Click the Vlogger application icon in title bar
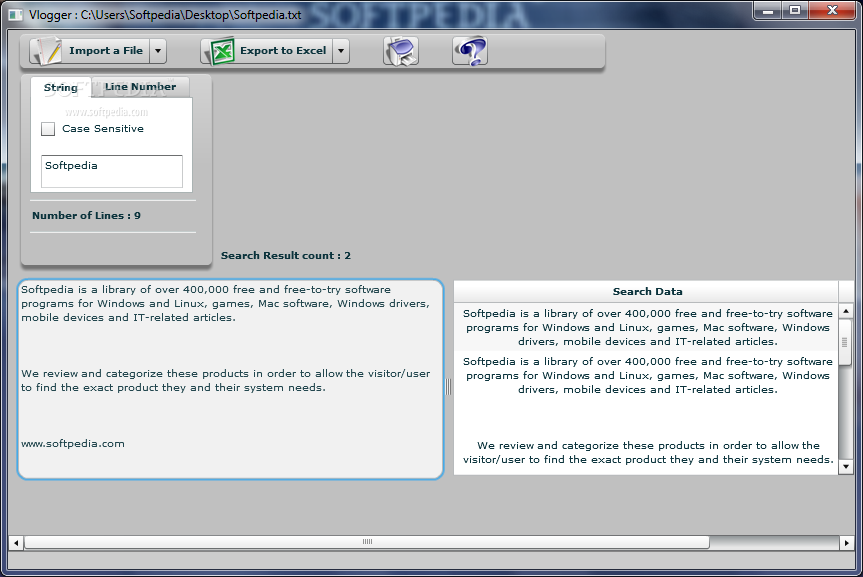Viewport: 863px width, 577px height. [x=15, y=15]
